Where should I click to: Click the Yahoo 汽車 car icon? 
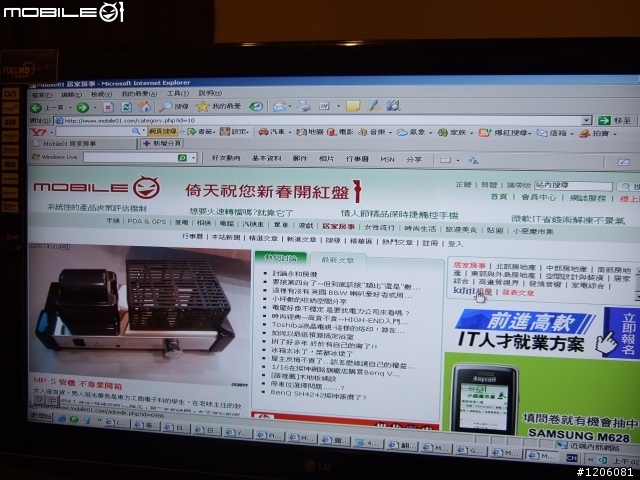coord(264,131)
